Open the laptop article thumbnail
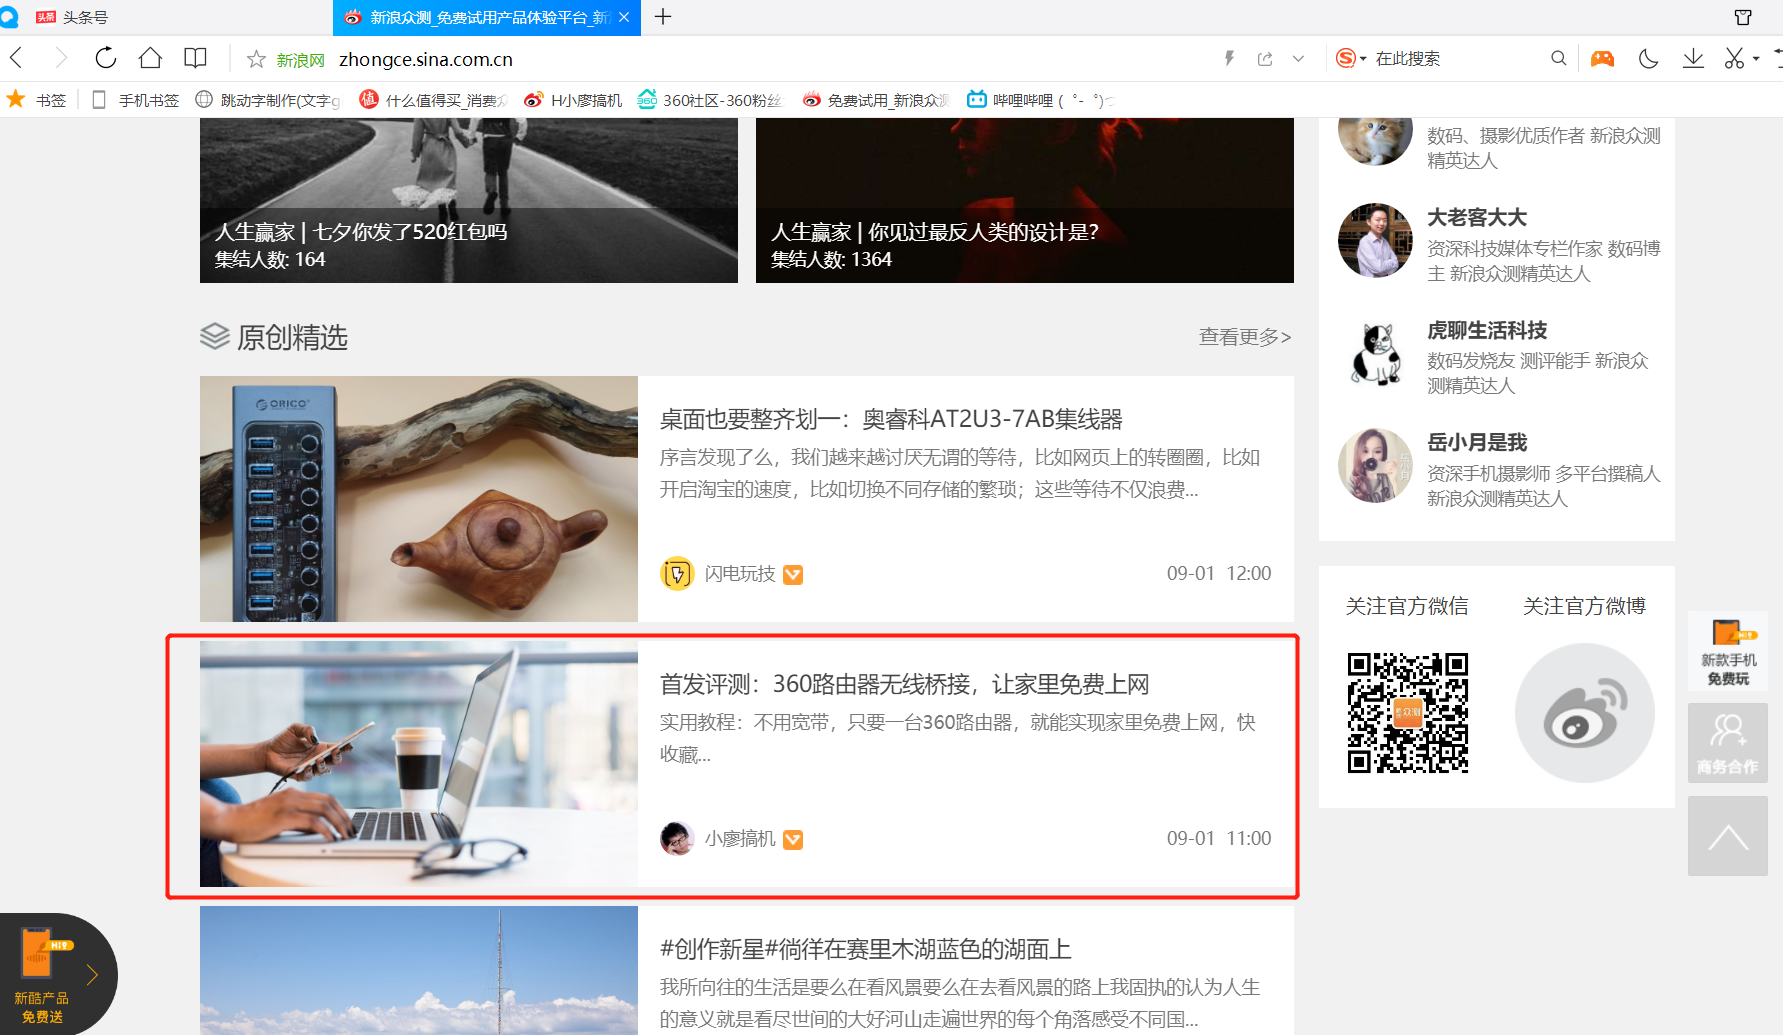The width and height of the screenshot is (1783, 1035). pyautogui.click(x=419, y=764)
